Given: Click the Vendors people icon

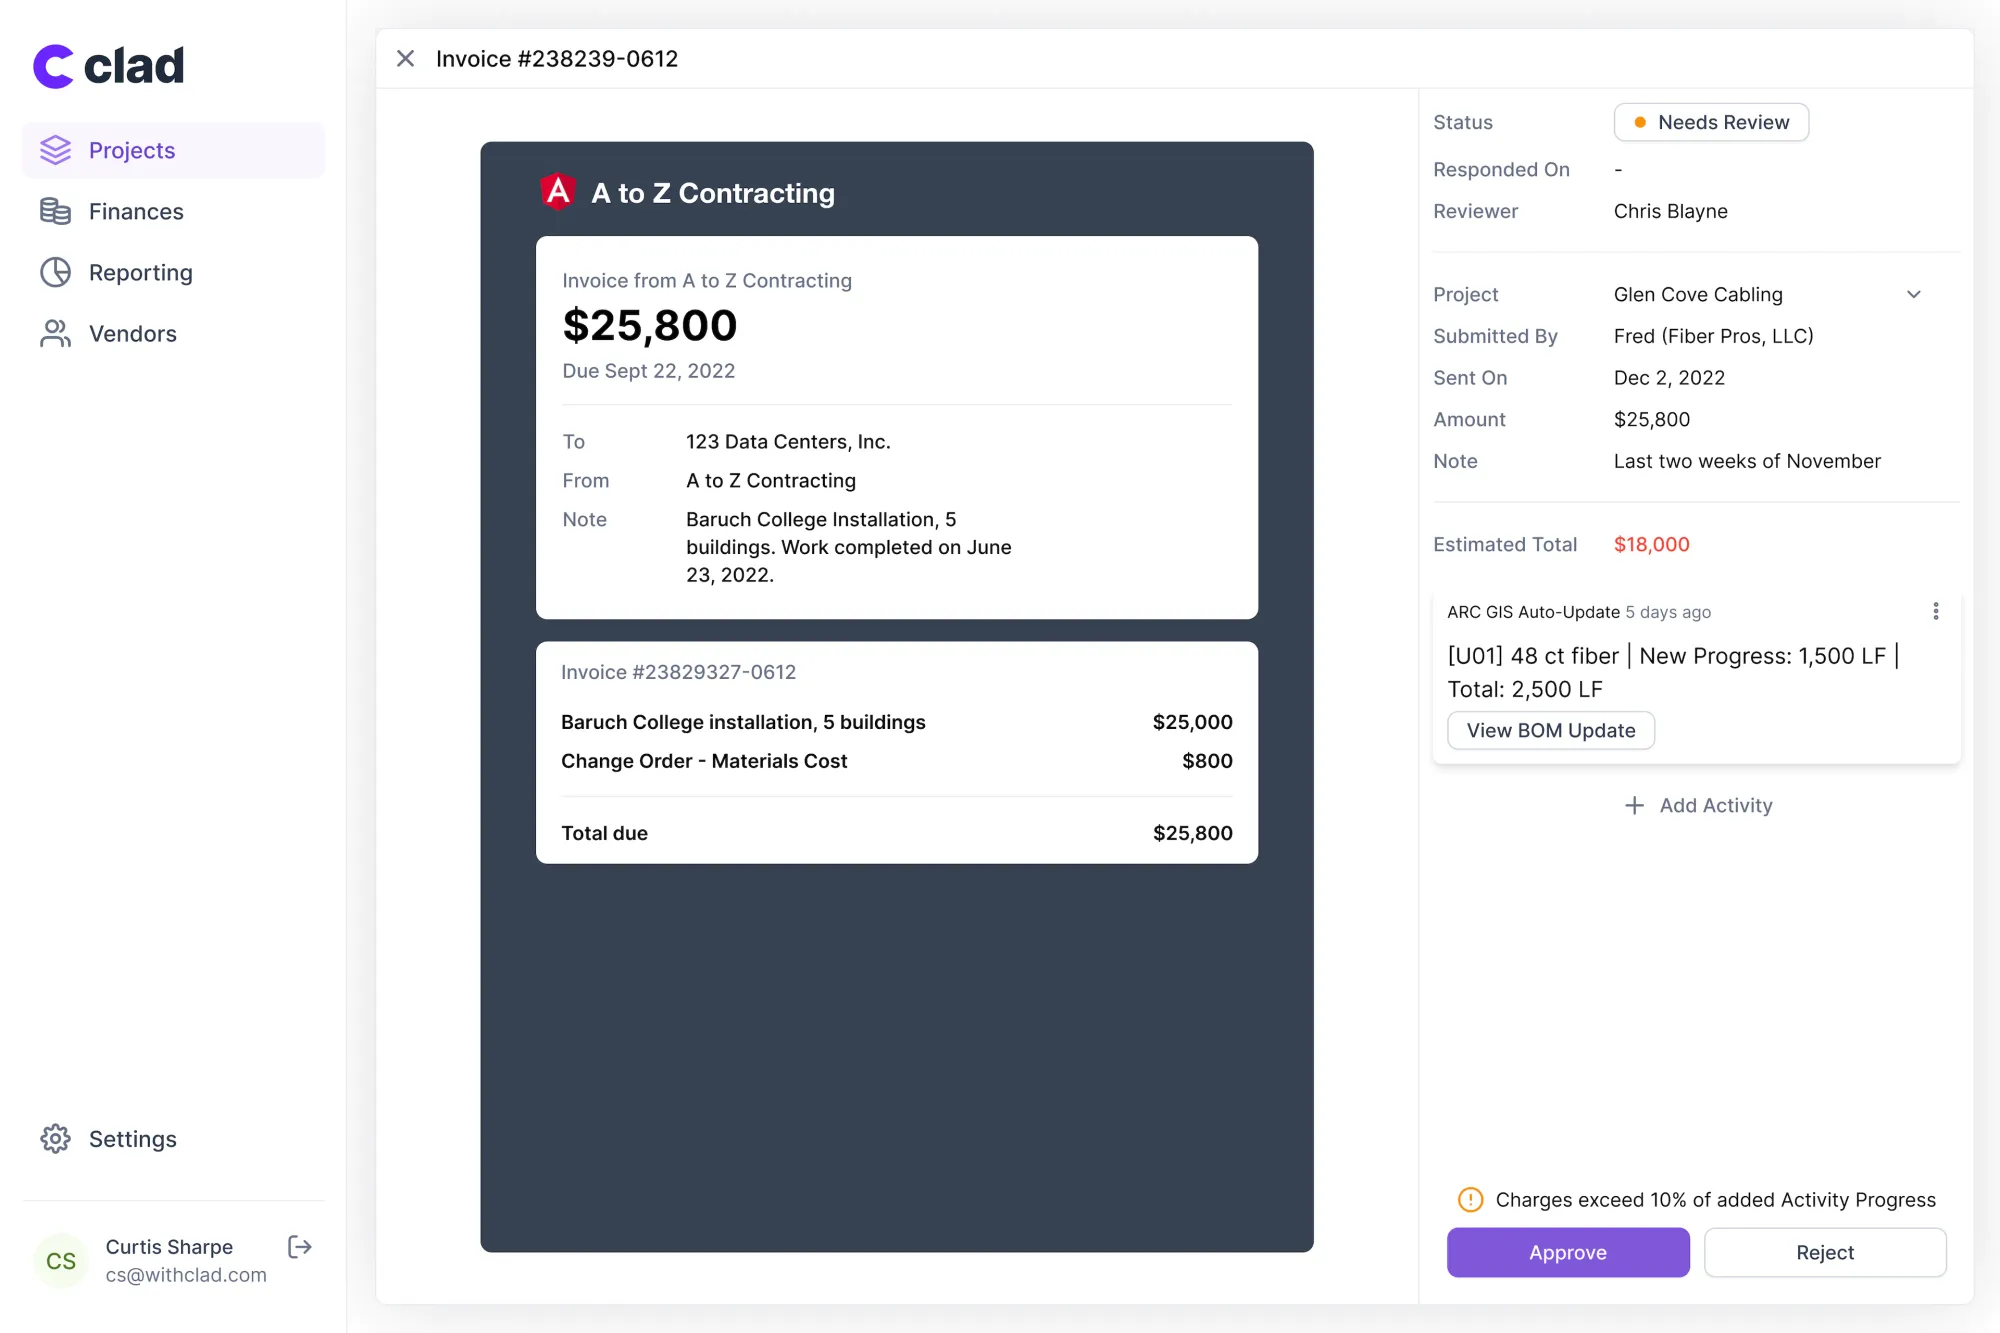Looking at the screenshot, I should point(56,333).
